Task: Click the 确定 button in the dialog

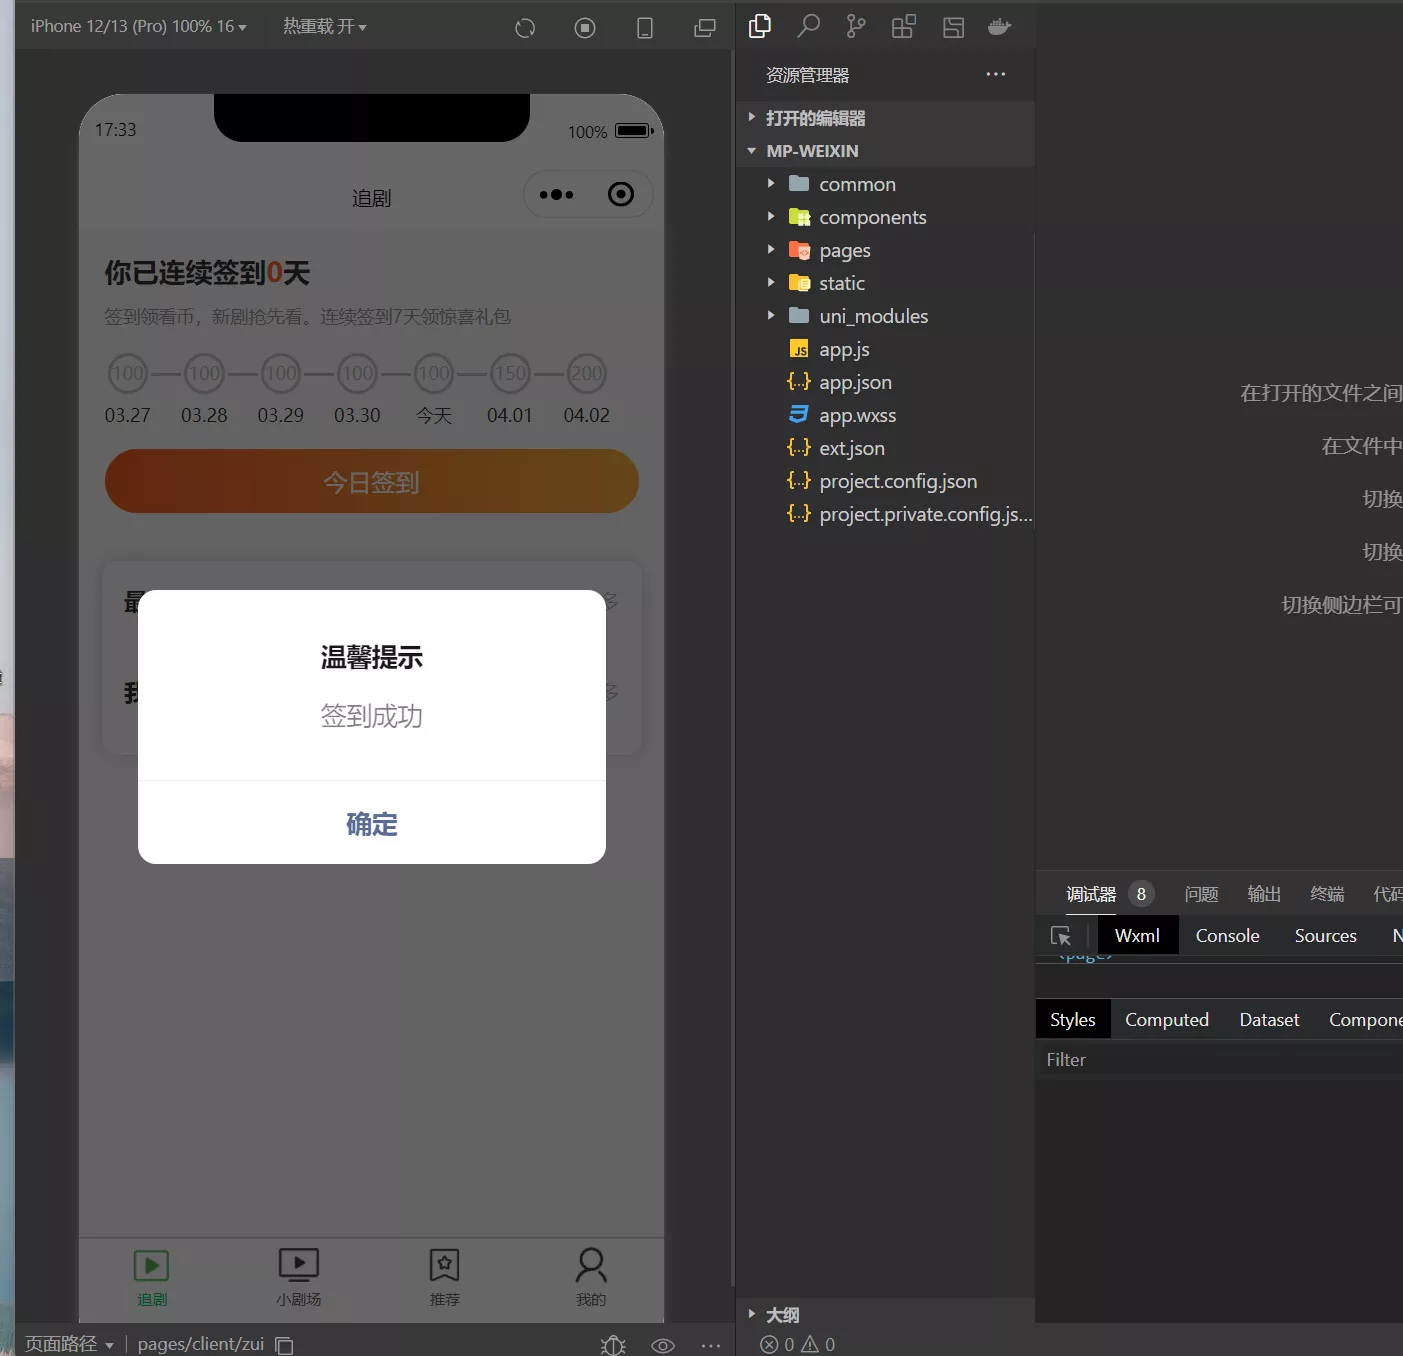Action: tap(371, 824)
